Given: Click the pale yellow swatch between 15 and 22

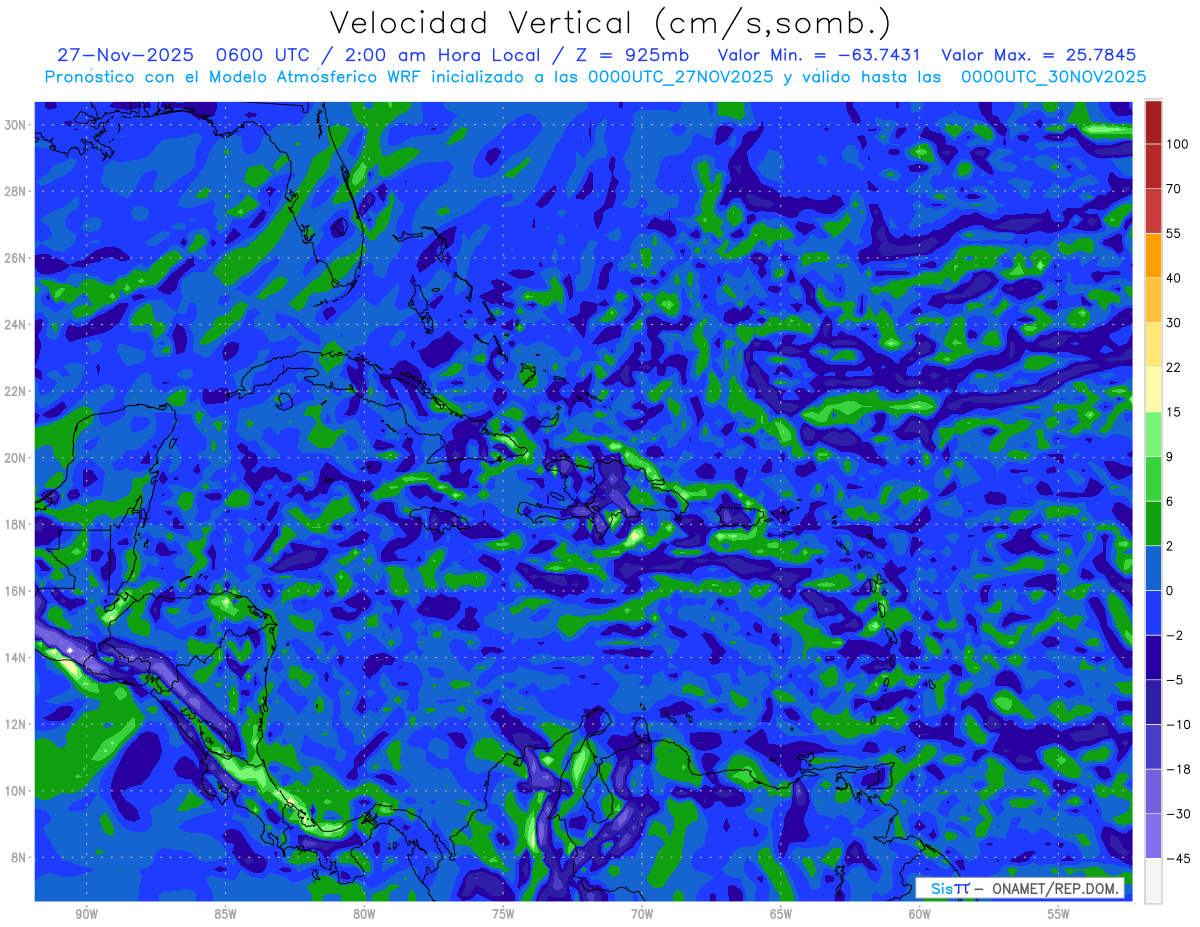Looking at the screenshot, I should [1153, 390].
